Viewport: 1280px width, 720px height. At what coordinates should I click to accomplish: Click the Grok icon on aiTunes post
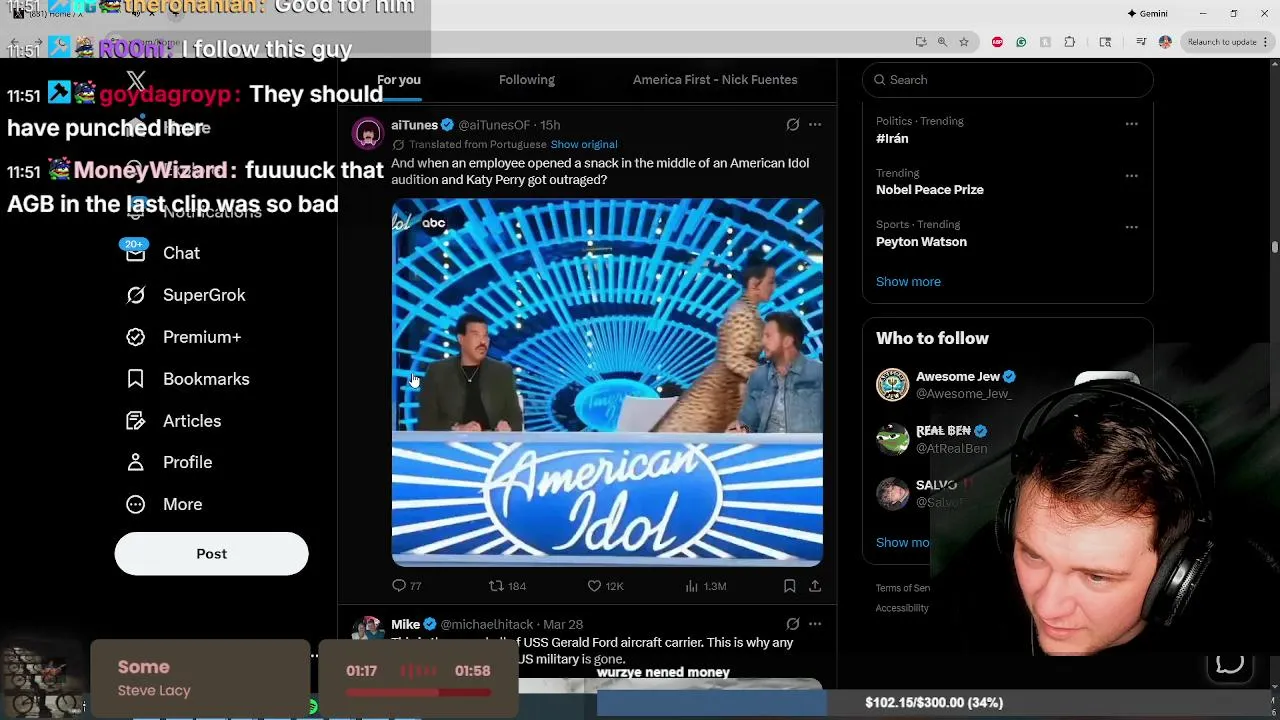792,125
